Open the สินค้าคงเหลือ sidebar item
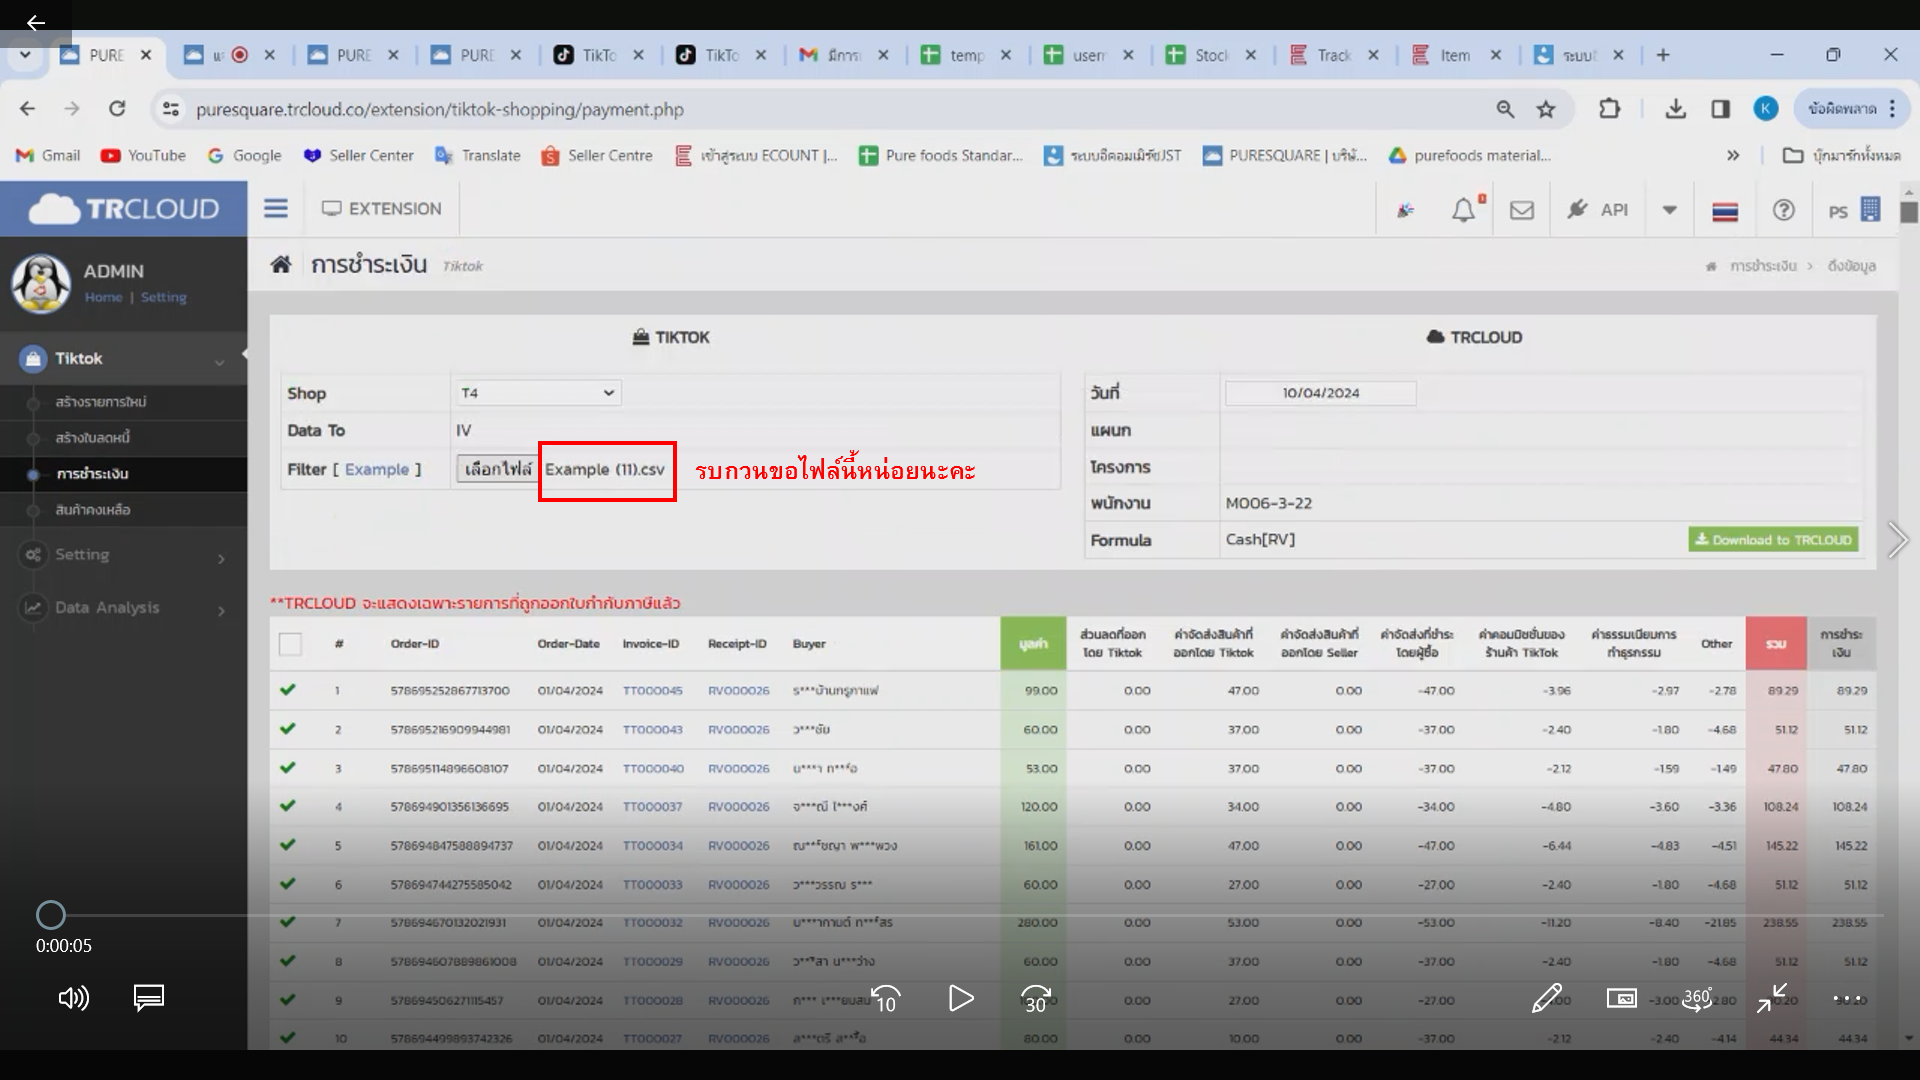The image size is (1920, 1080). coord(93,509)
